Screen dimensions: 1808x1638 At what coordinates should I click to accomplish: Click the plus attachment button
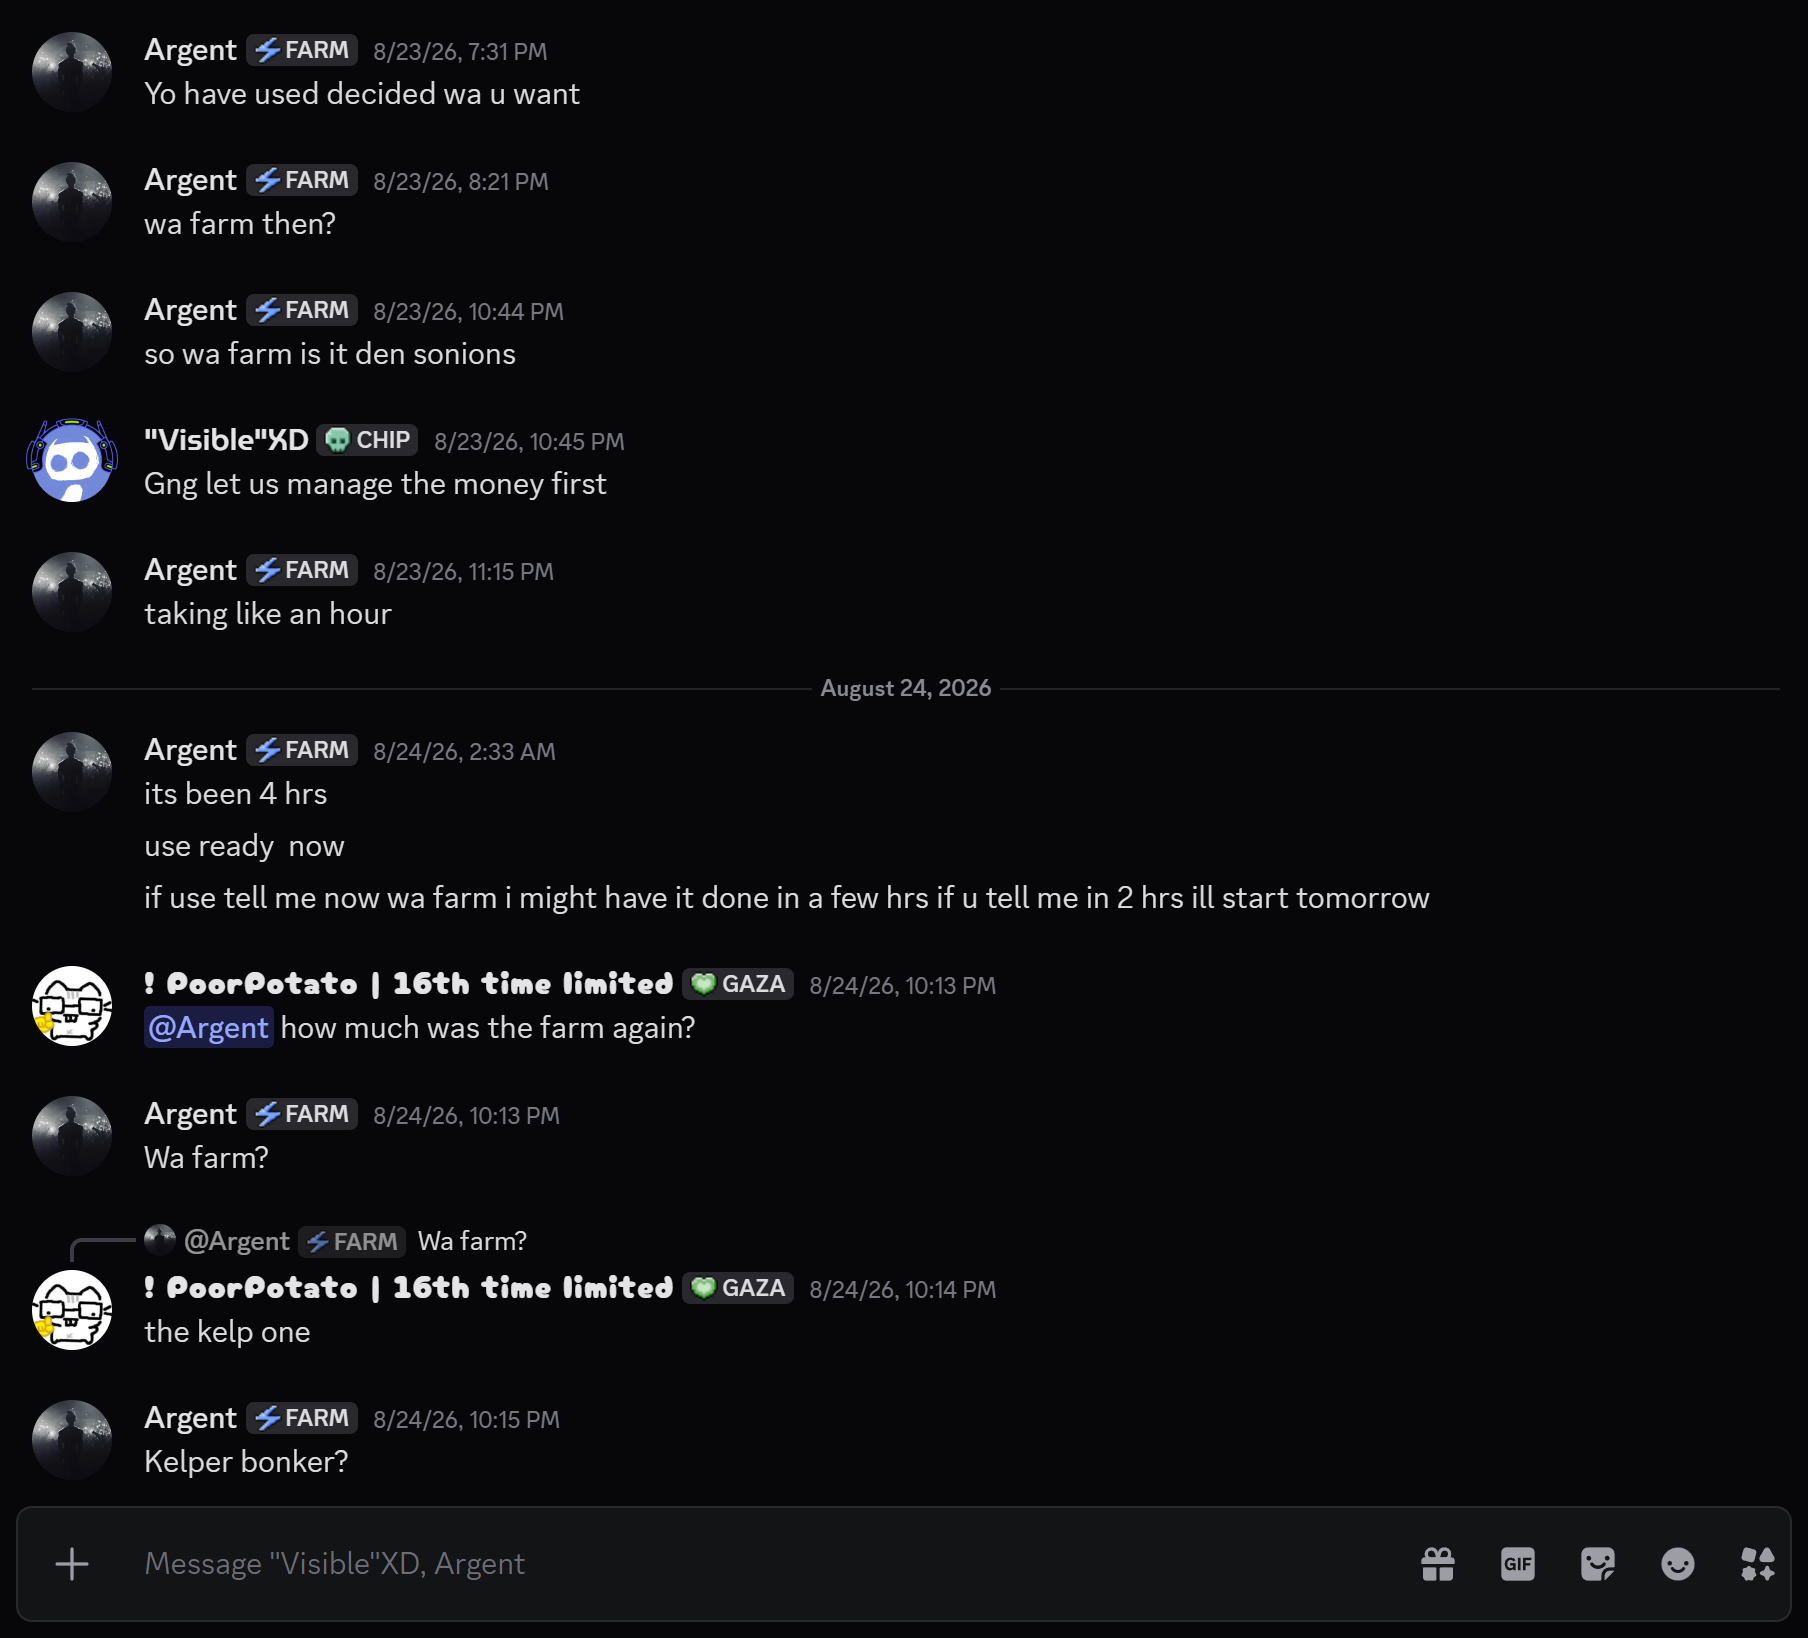coord(72,1564)
